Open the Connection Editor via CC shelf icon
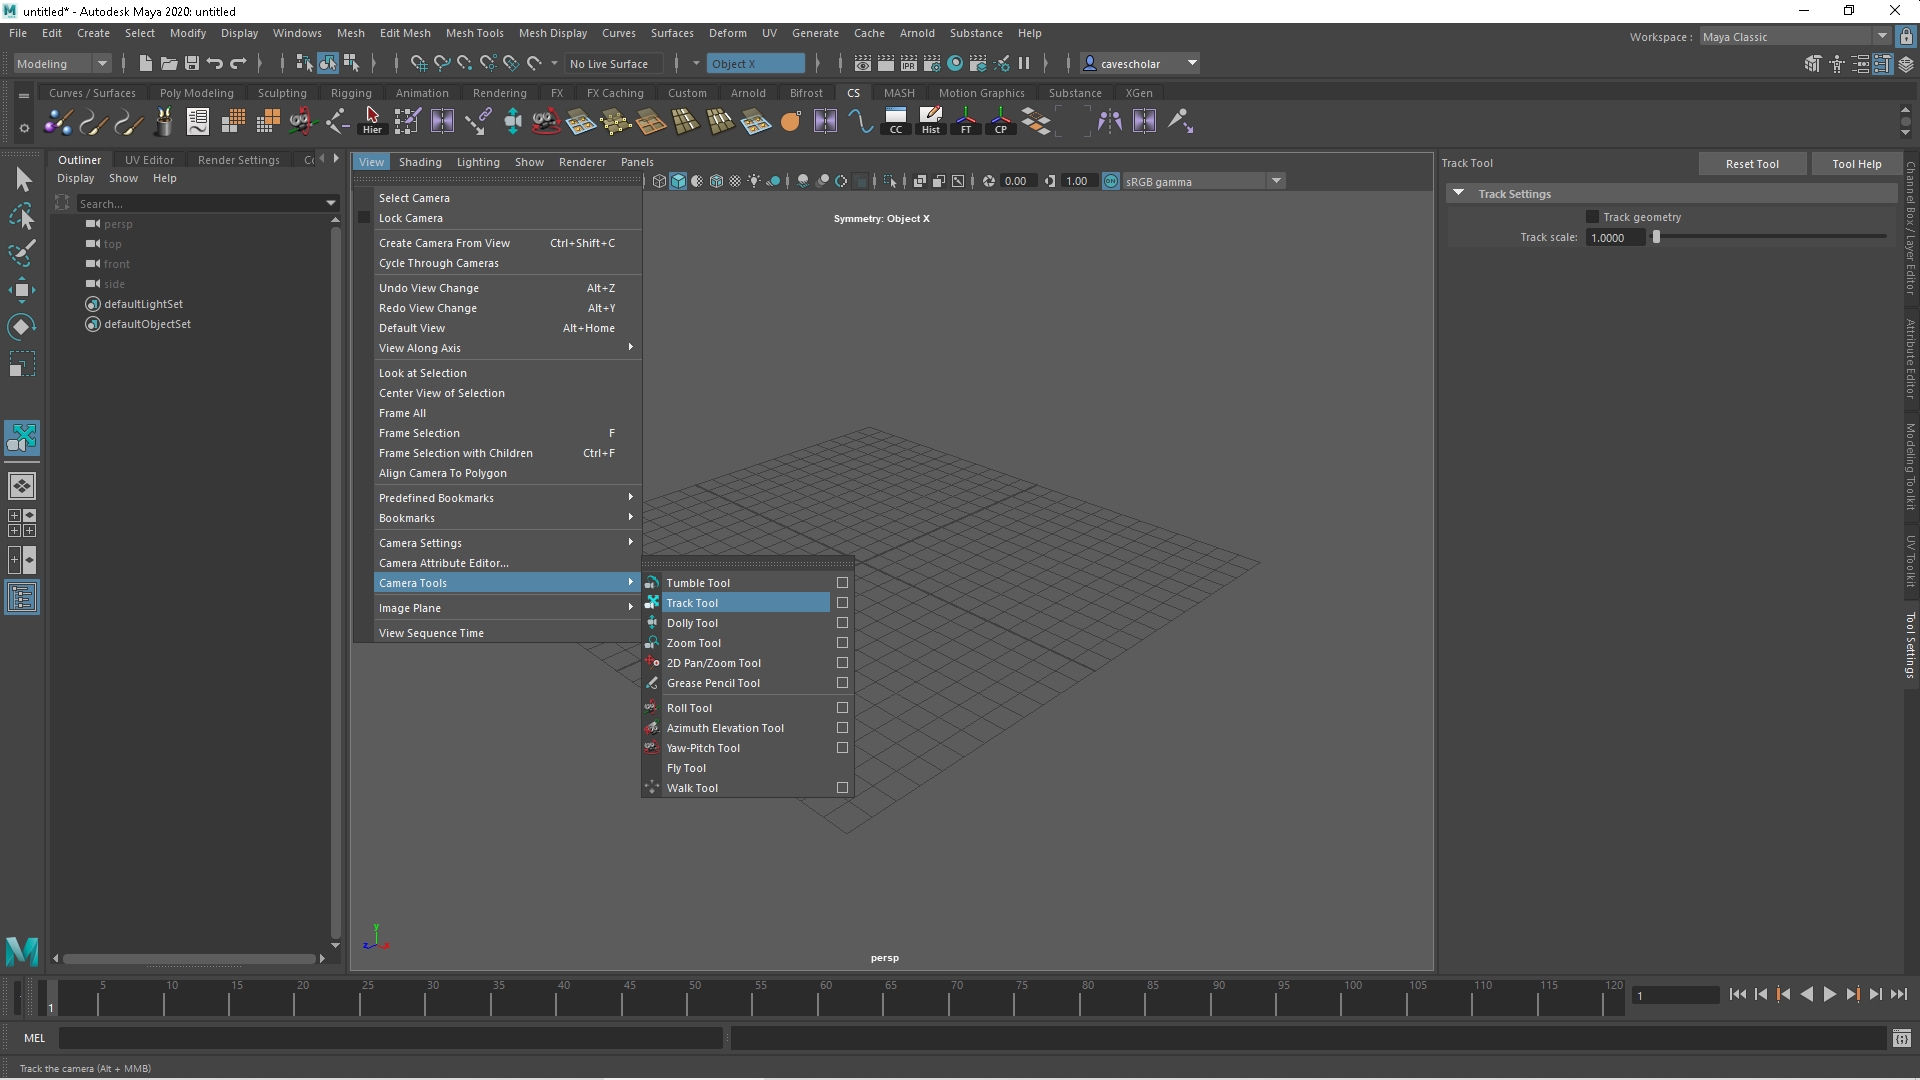Screen dimensions: 1920x1080 pos(896,121)
